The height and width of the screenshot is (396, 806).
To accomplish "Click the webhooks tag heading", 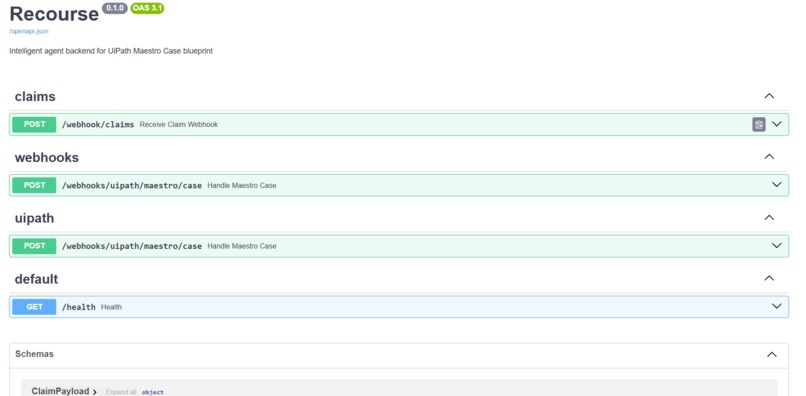I will (x=47, y=157).
